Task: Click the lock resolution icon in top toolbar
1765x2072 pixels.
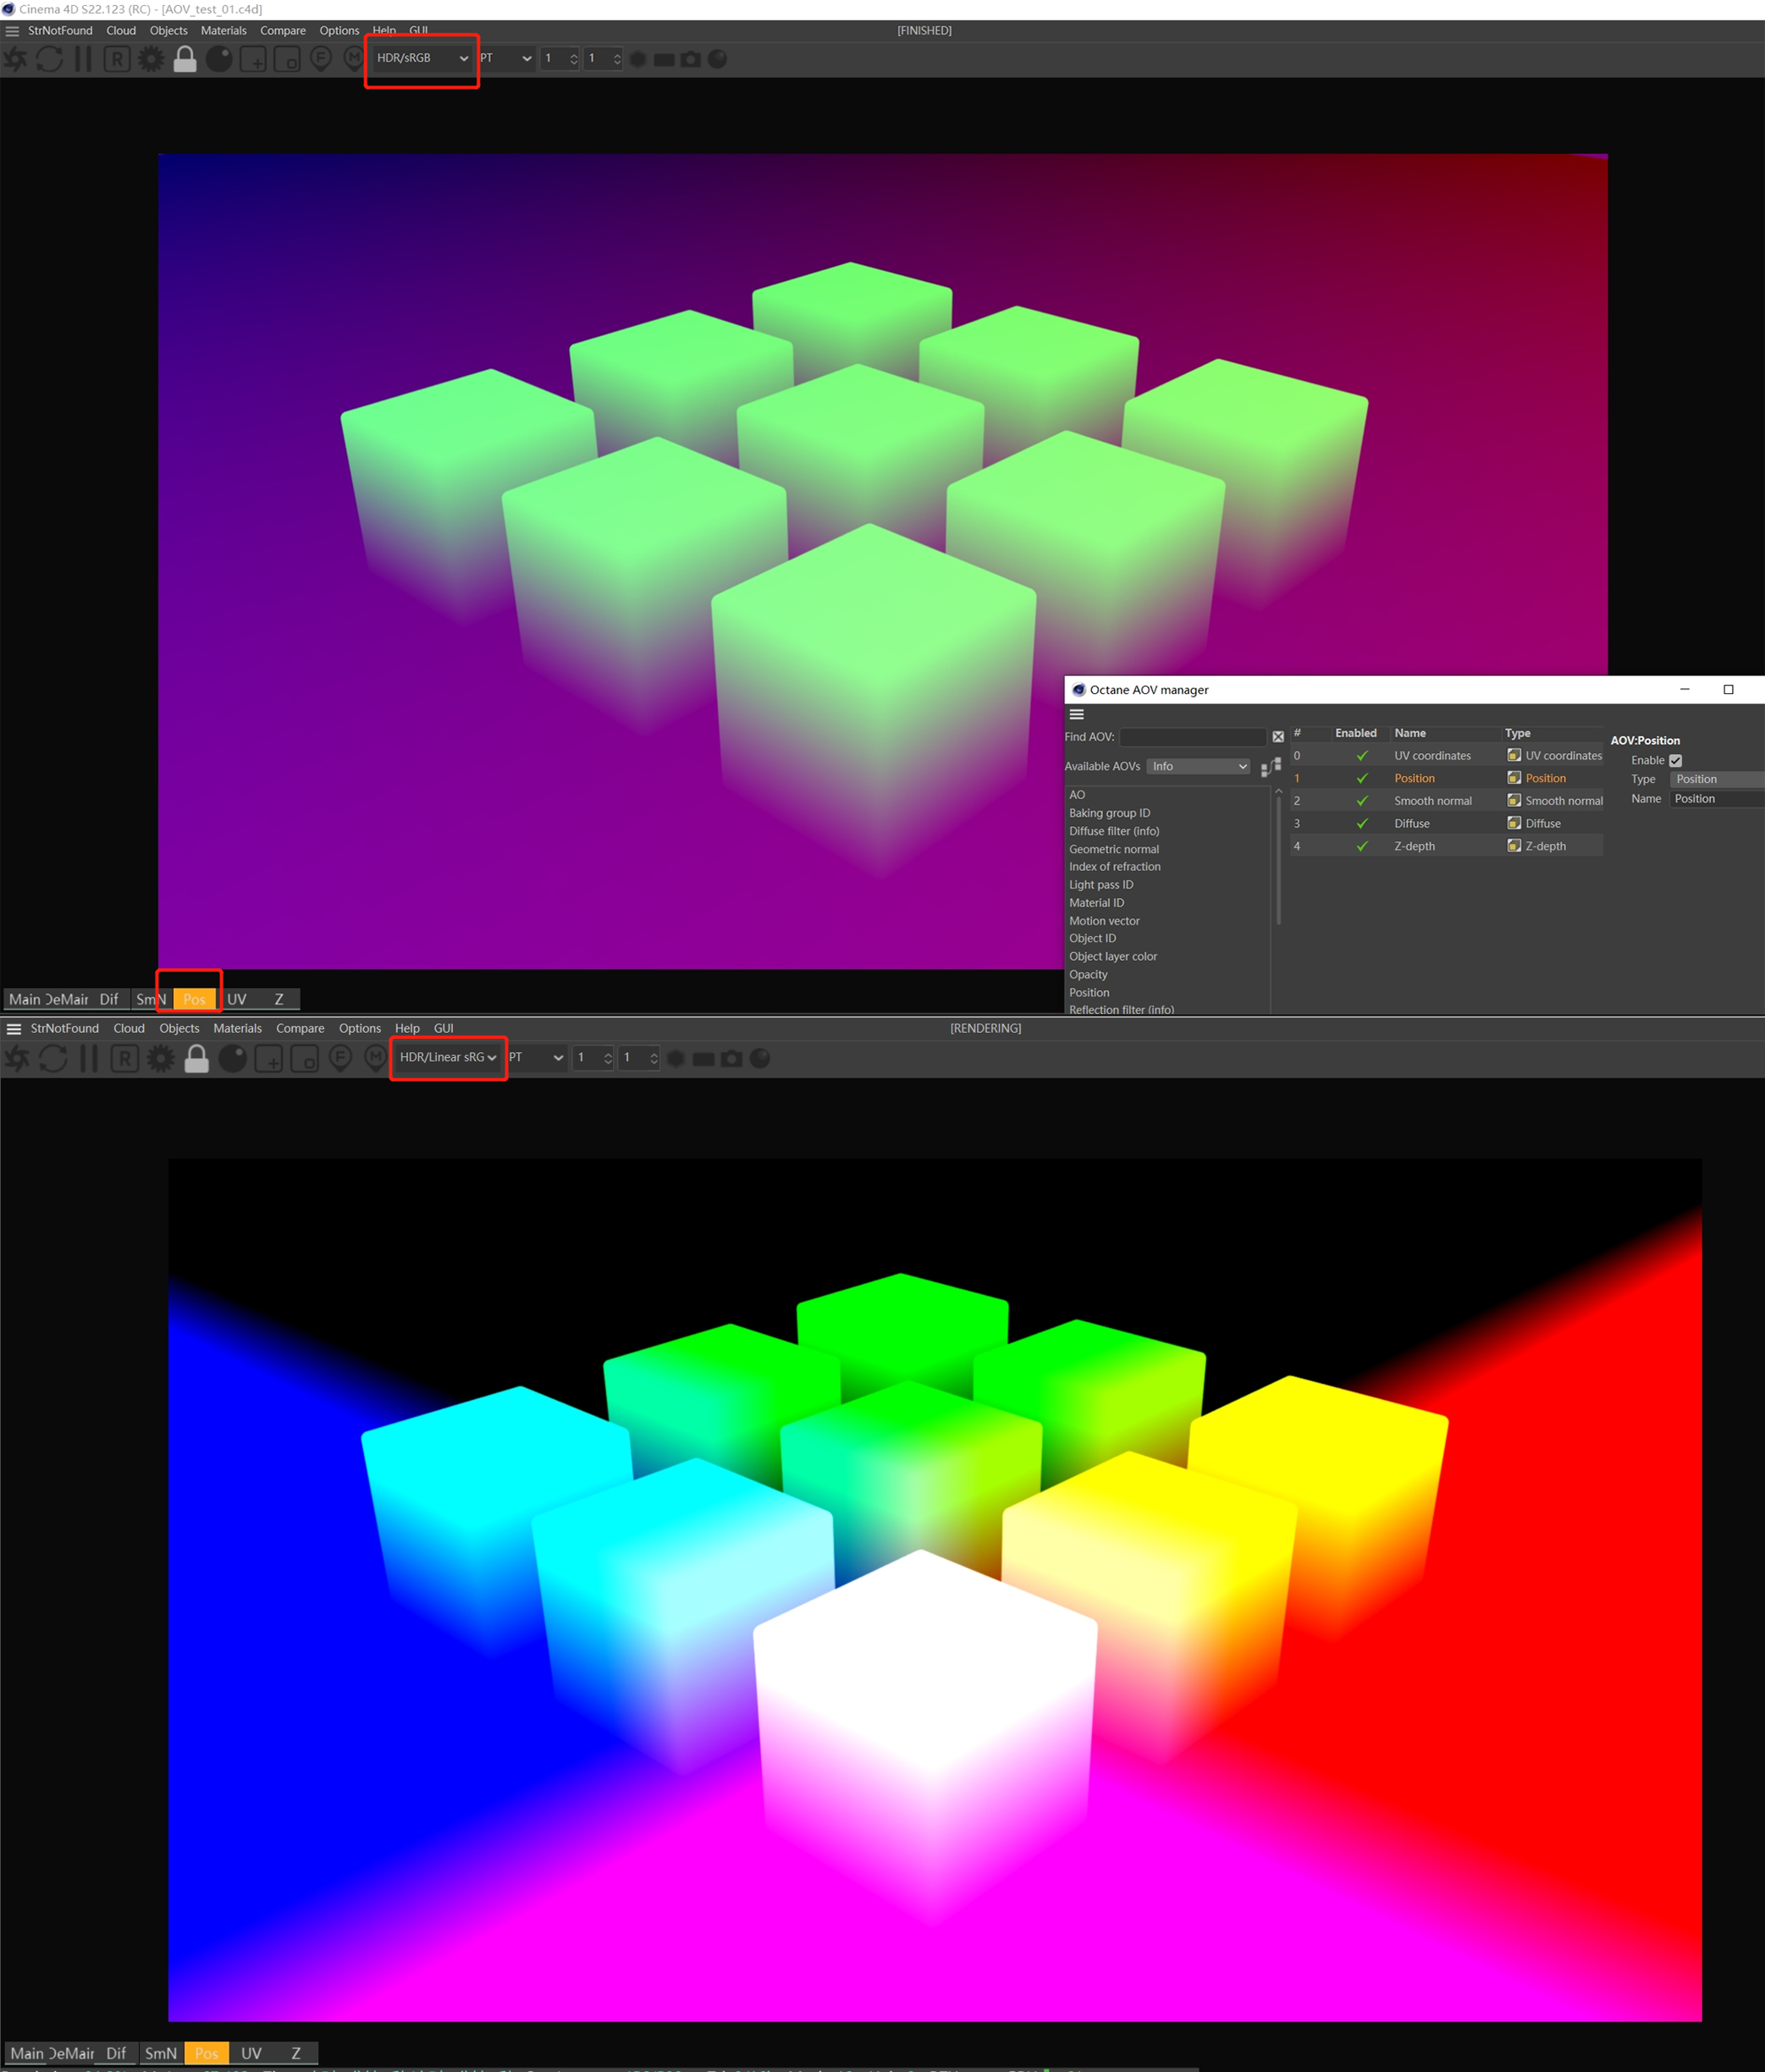Action: pyautogui.click(x=185, y=59)
